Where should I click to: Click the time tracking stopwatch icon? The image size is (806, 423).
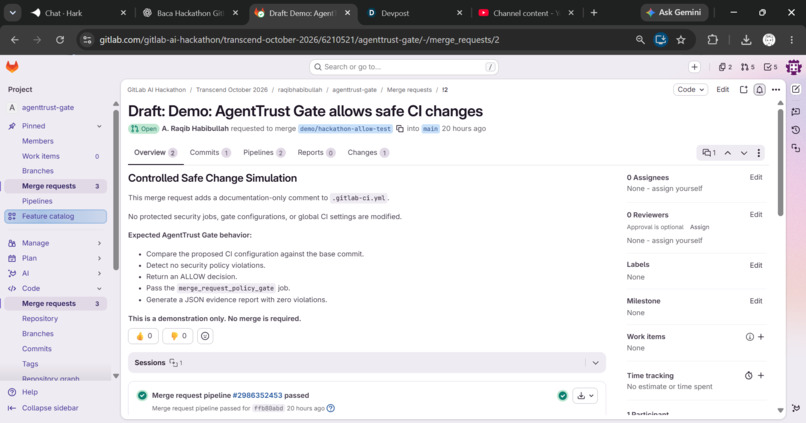click(x=748, y=376)
